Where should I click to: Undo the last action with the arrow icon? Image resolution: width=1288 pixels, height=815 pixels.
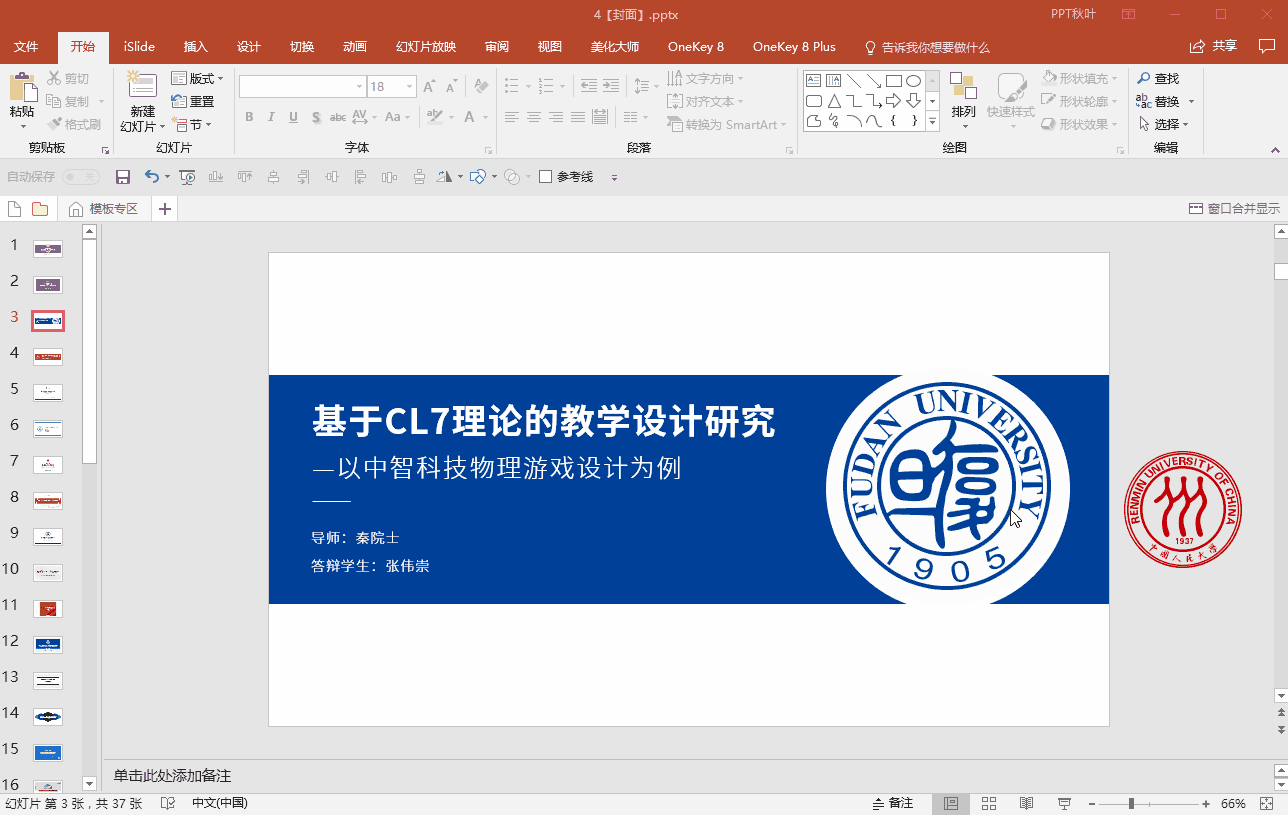click(151, 177)
